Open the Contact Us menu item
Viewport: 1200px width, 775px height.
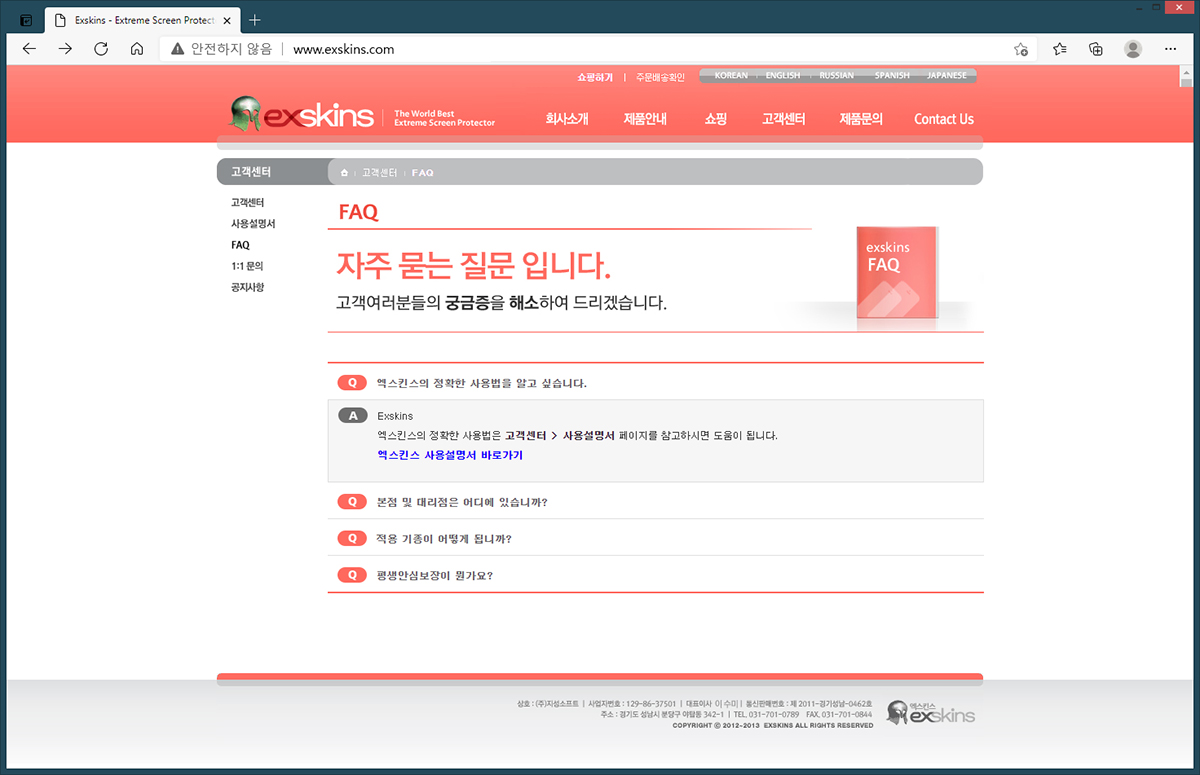(x=943, y=119)
